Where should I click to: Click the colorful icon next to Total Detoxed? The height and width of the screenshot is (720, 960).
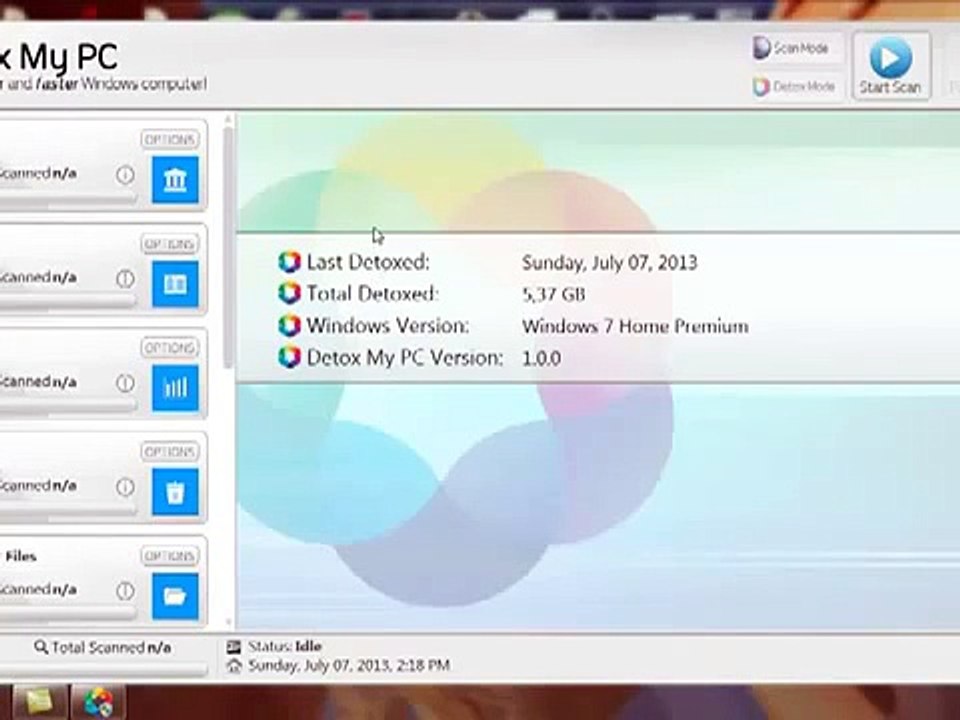pos(289,293)
